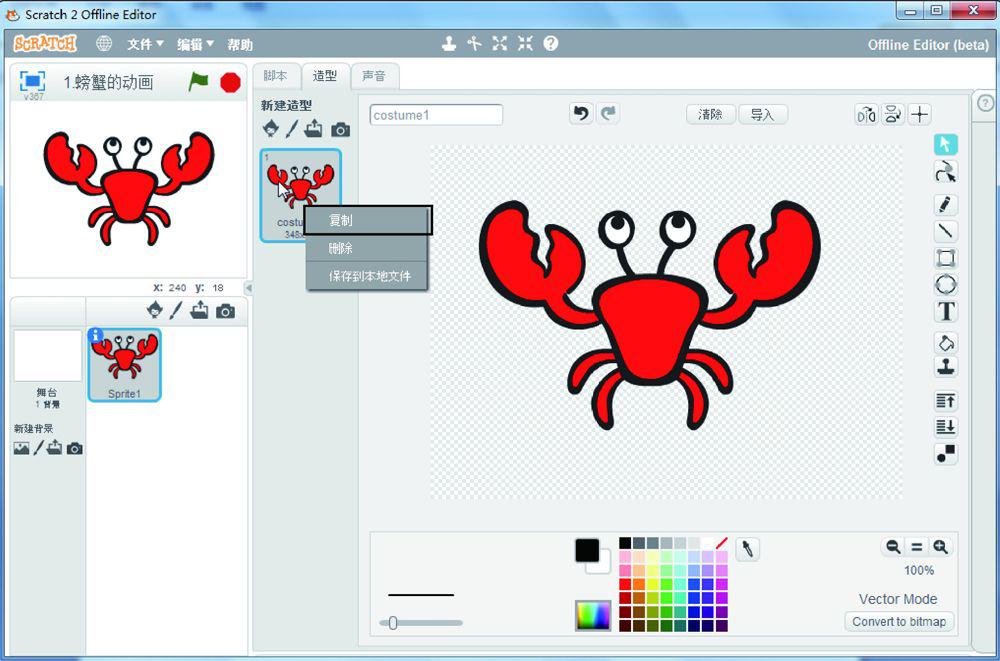Click the costume1 name field
Image resolution: width=1000 pixels, height=661 pixels.
(436, 115)
